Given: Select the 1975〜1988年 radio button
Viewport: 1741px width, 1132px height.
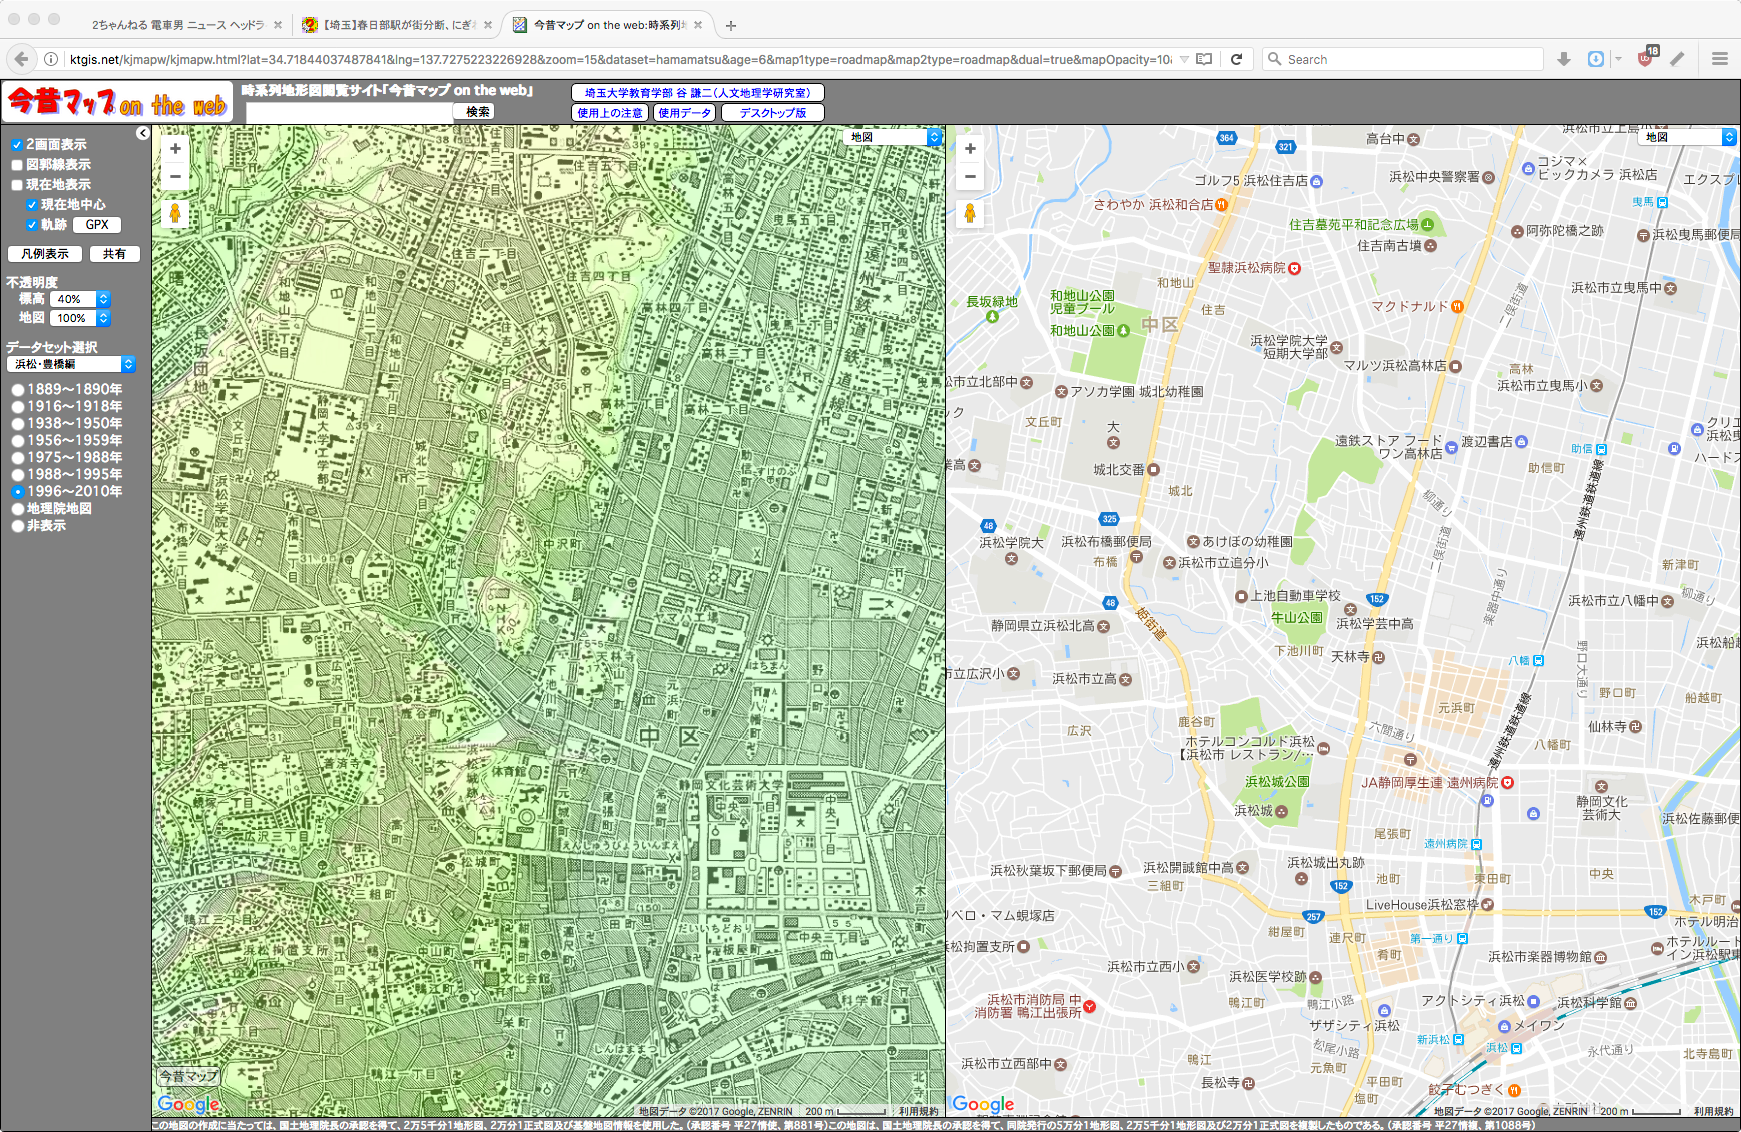Looking at the screenshot, I should [18, 458].
